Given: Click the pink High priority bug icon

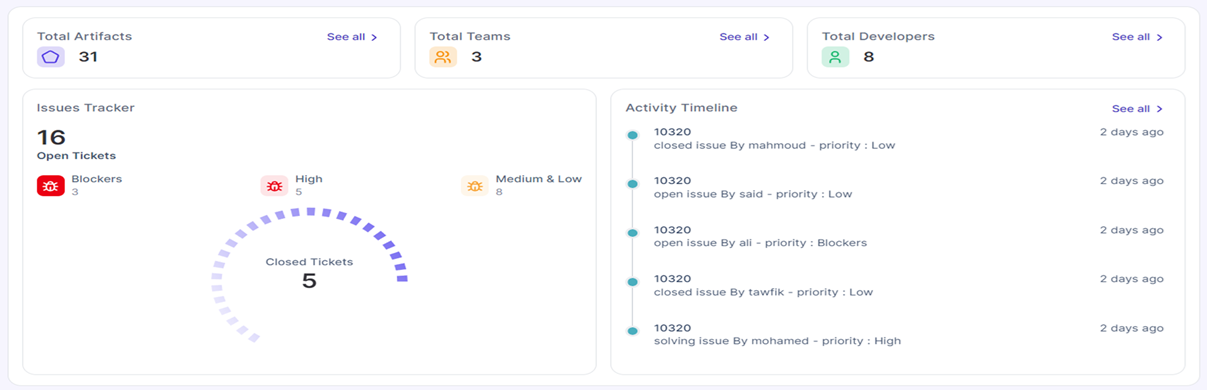Looking at the screenshot, I should [x=274, y=186].
